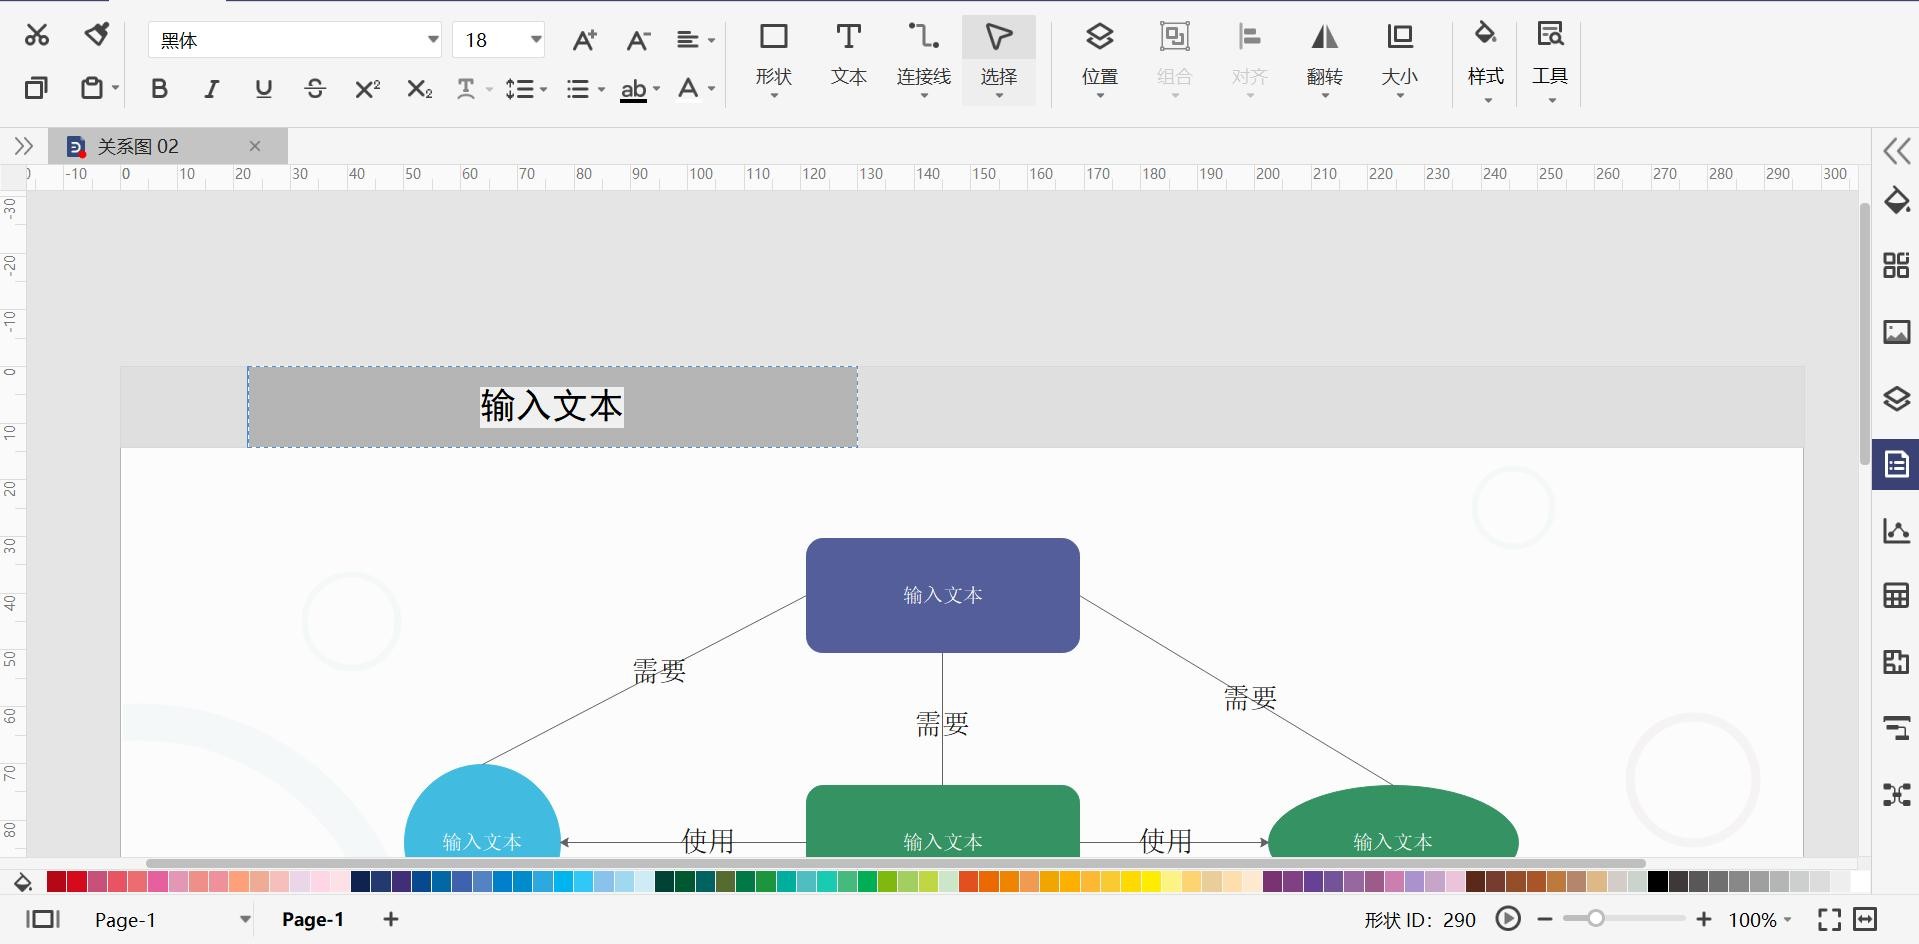Expand the font size dropdown

[536, 40]
